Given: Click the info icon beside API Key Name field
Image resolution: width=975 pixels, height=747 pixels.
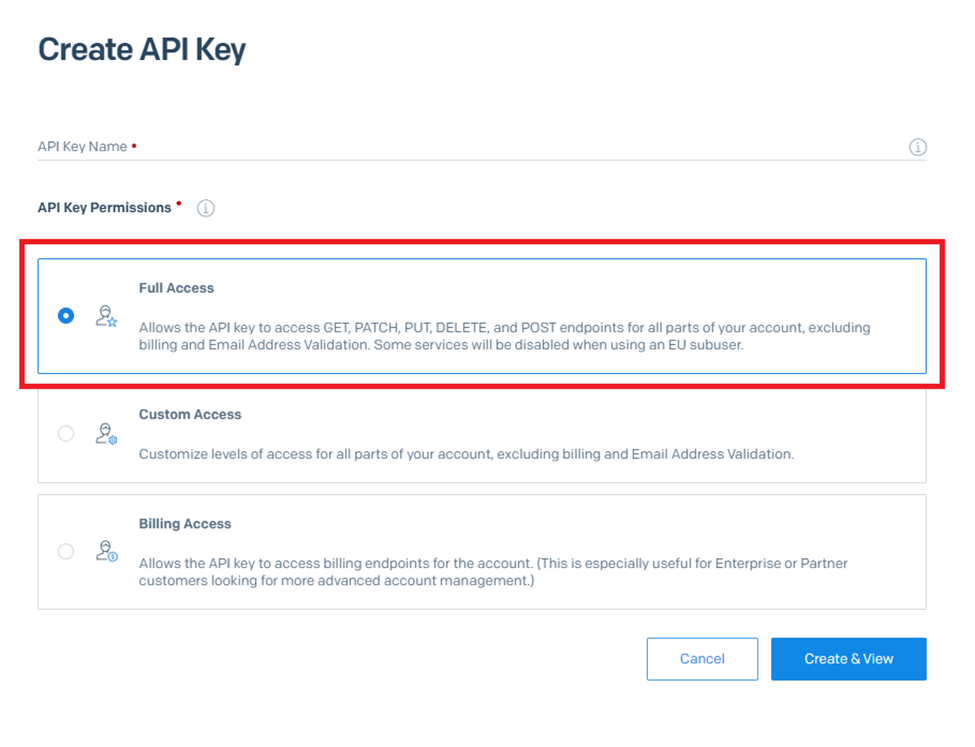Looking at the screenshot, I should click(x=917, y=147).
